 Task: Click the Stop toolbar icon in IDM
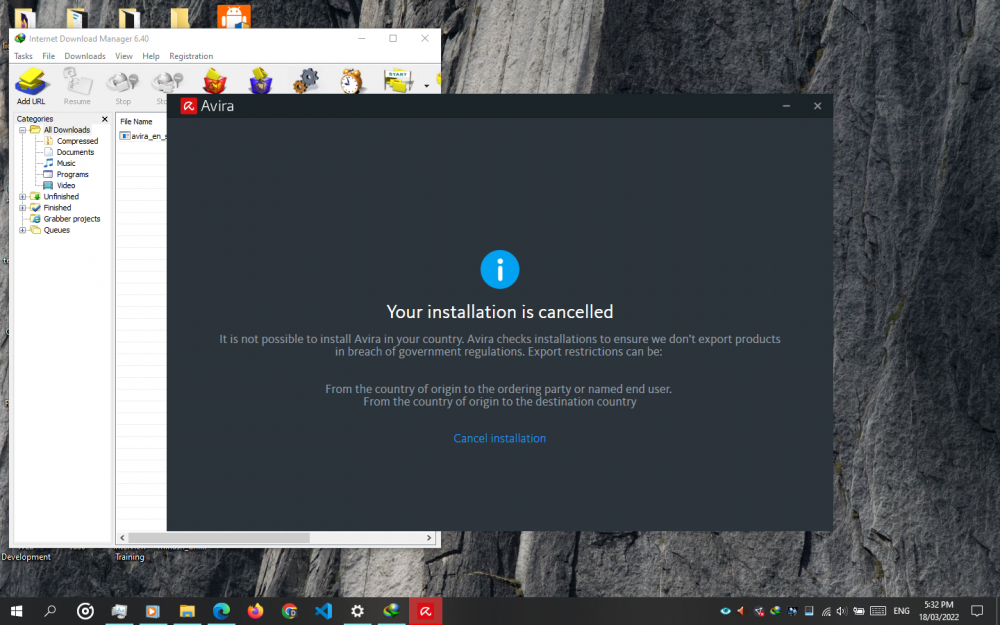123,86
